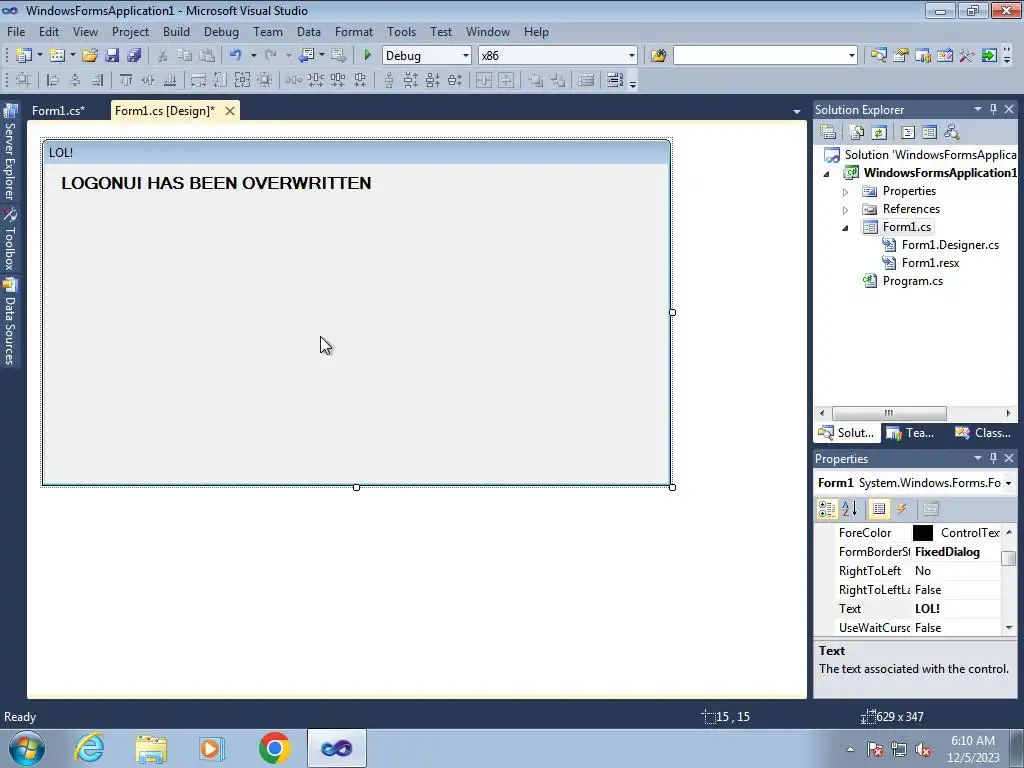
Task: Toggle auto-hide pin on Properties panel
Action: click(x=993, y=458)
